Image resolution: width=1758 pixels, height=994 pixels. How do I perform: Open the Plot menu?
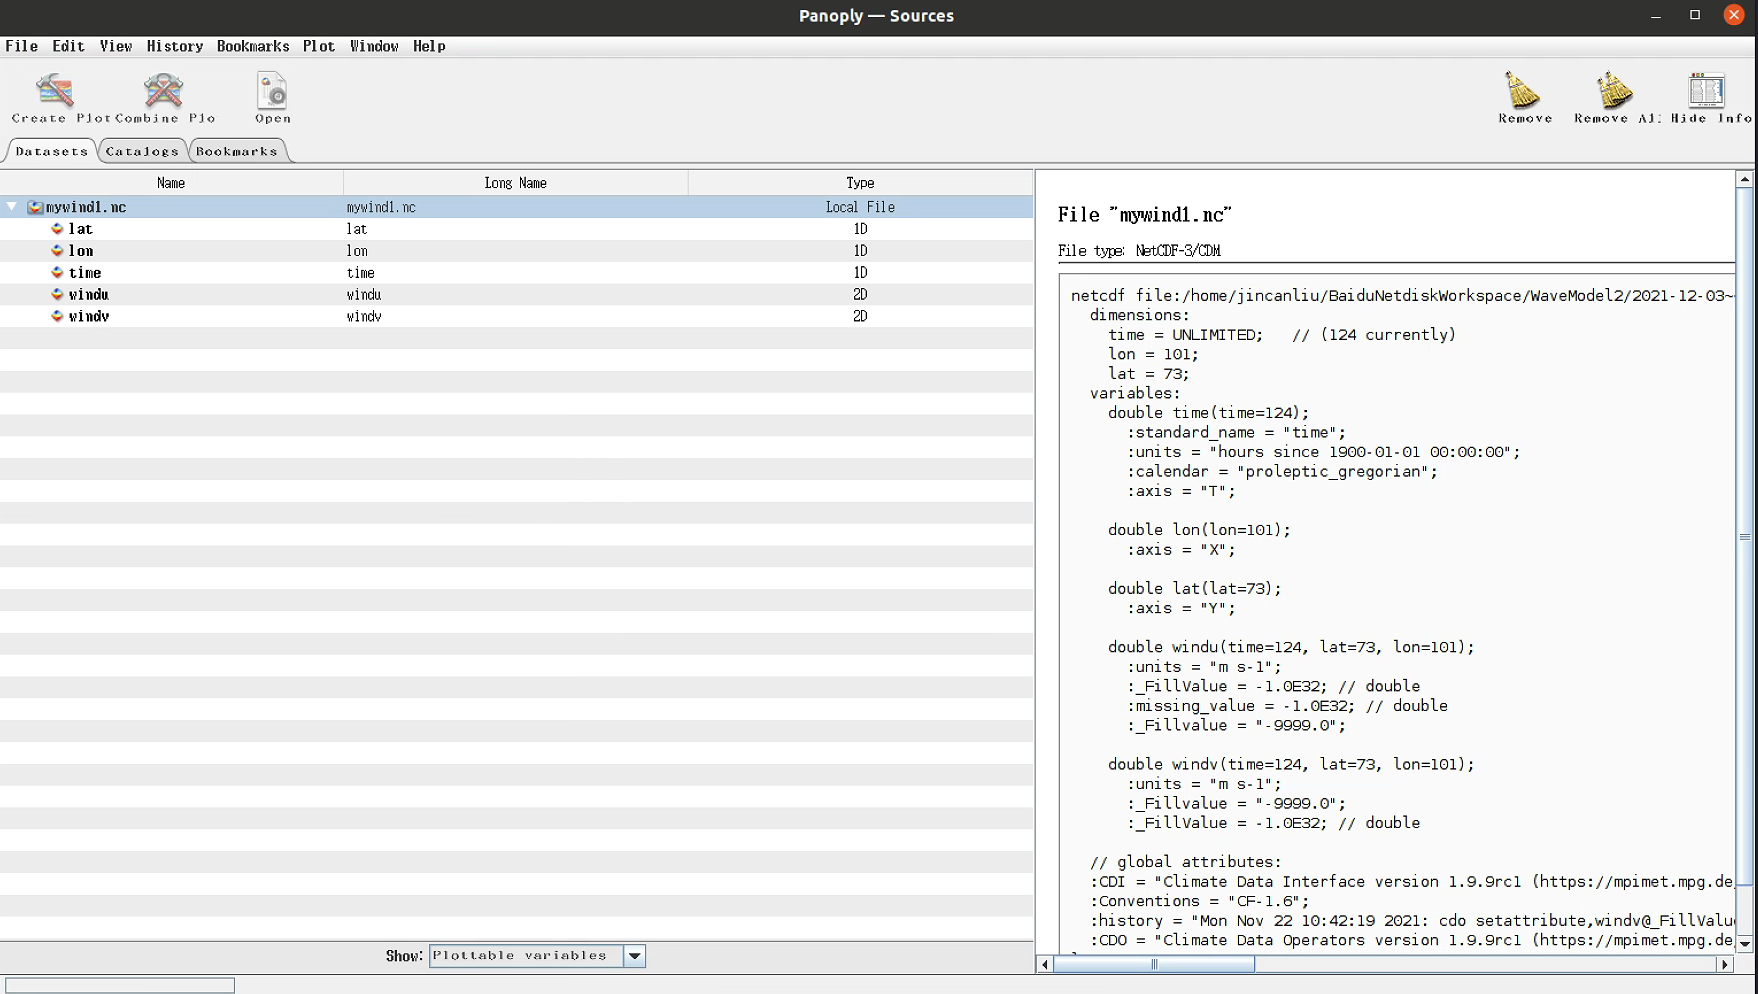tap(318, 46)
